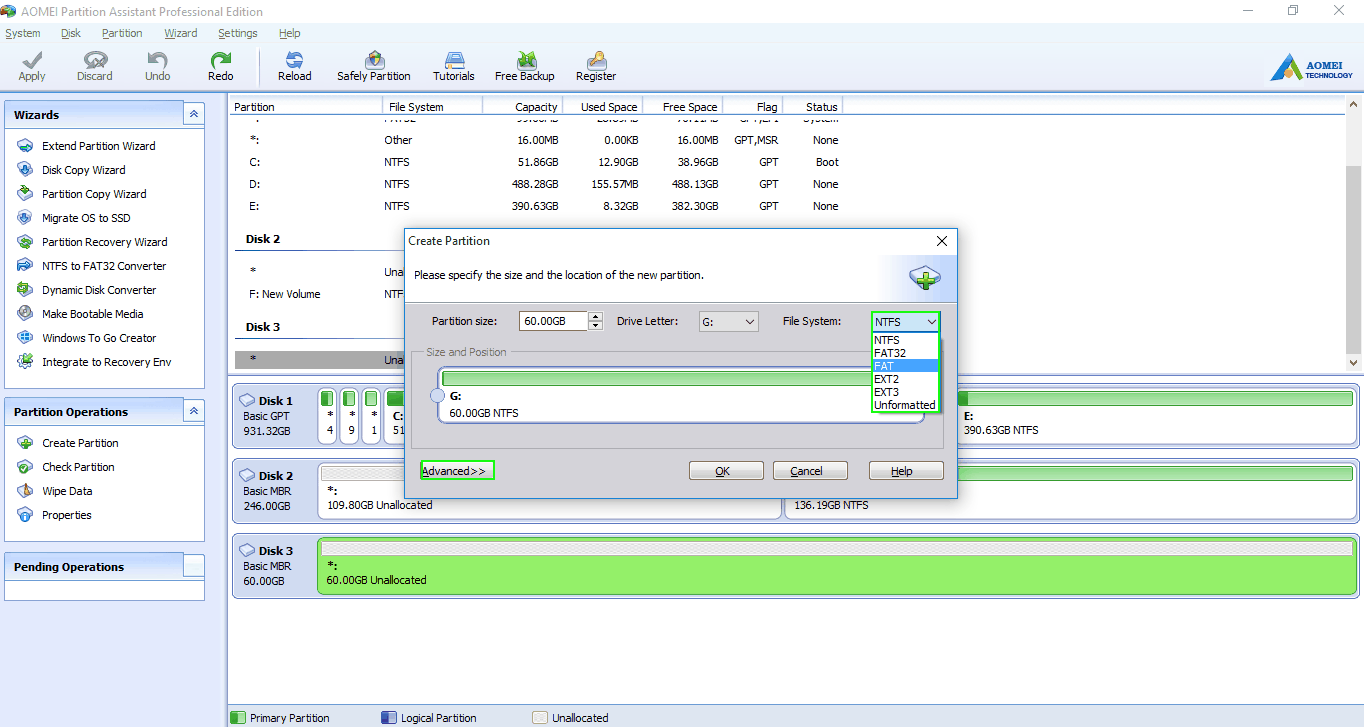The width and height of the screenshot is (1364, 727).
Task: Click the left resize handle of partition bar
Action: coord(436,396)
